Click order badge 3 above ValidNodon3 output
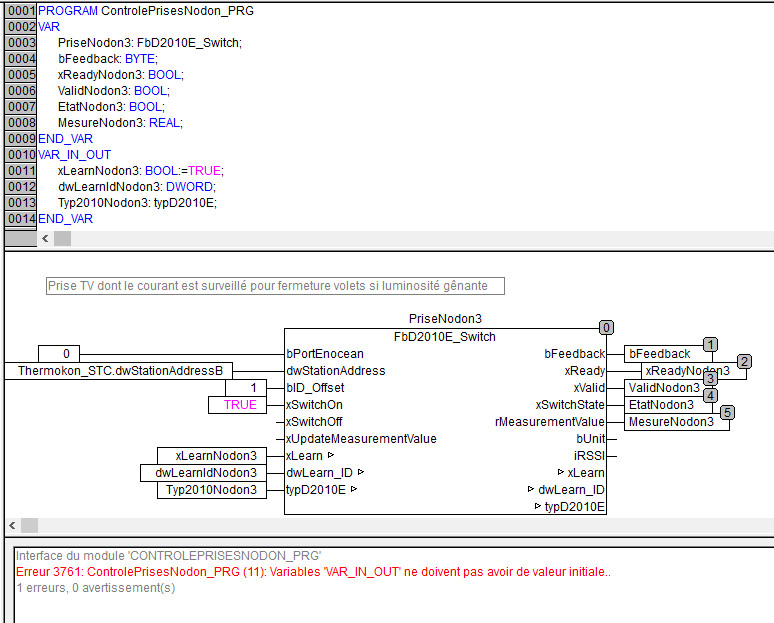774x623 pixels. coord(709,378)
